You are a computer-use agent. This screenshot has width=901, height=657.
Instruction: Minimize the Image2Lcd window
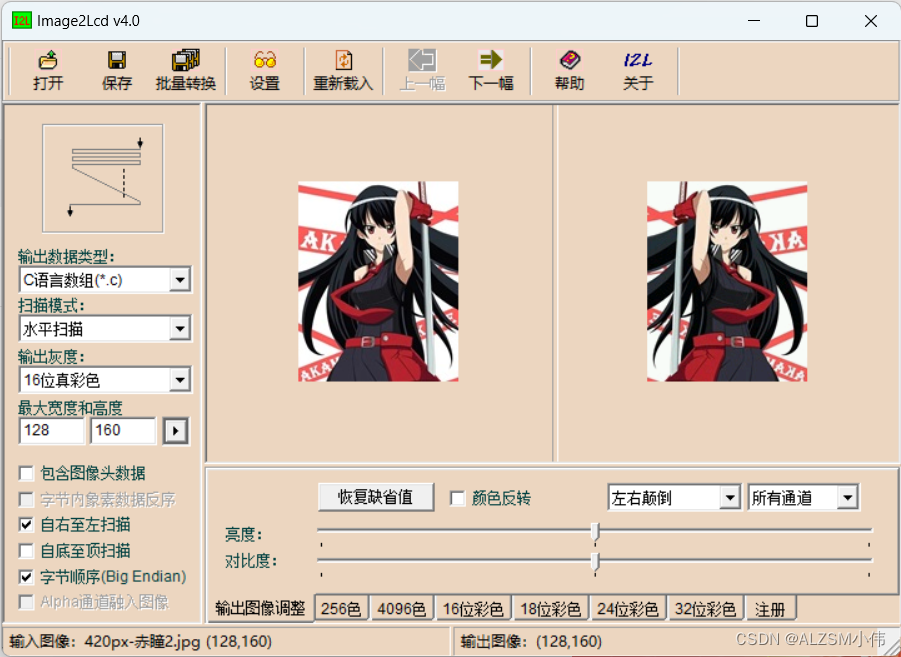(754, 21)
